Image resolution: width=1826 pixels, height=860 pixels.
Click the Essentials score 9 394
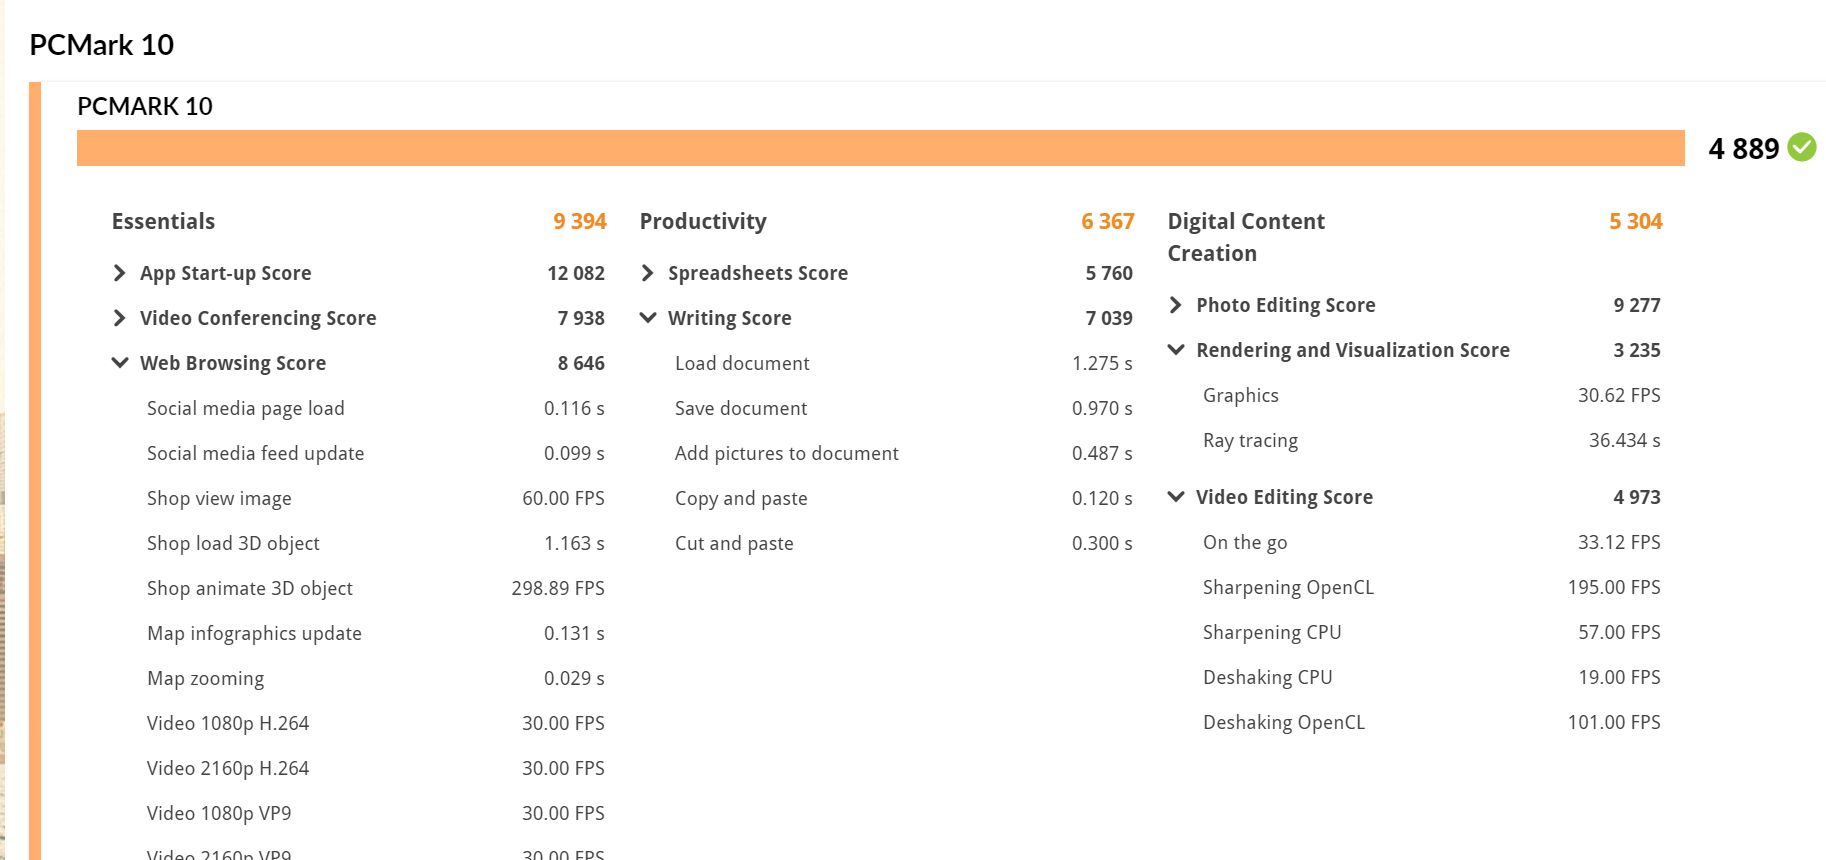(579, 221)
